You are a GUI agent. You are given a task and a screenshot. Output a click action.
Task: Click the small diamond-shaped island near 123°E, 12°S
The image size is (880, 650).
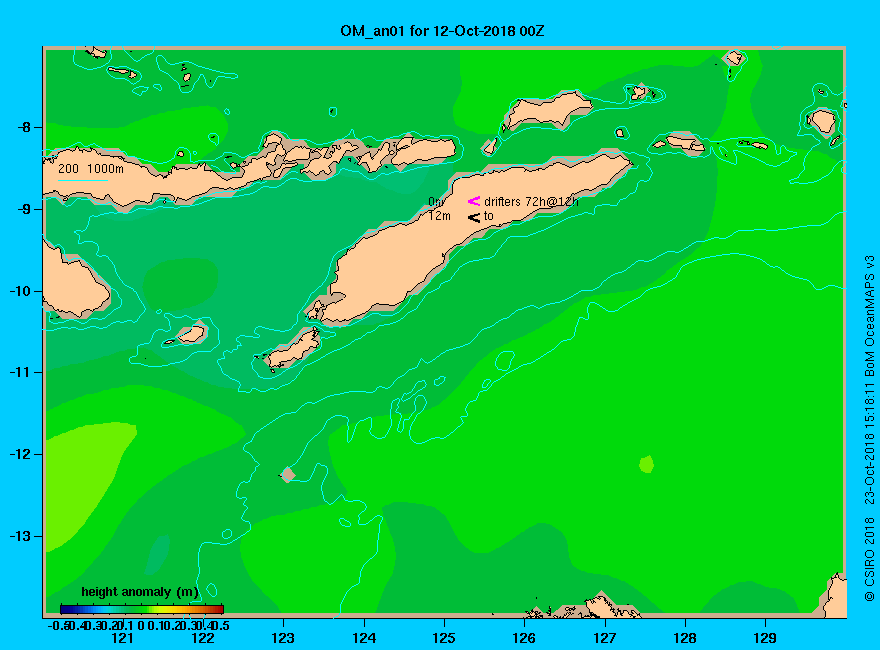(288, 474)
